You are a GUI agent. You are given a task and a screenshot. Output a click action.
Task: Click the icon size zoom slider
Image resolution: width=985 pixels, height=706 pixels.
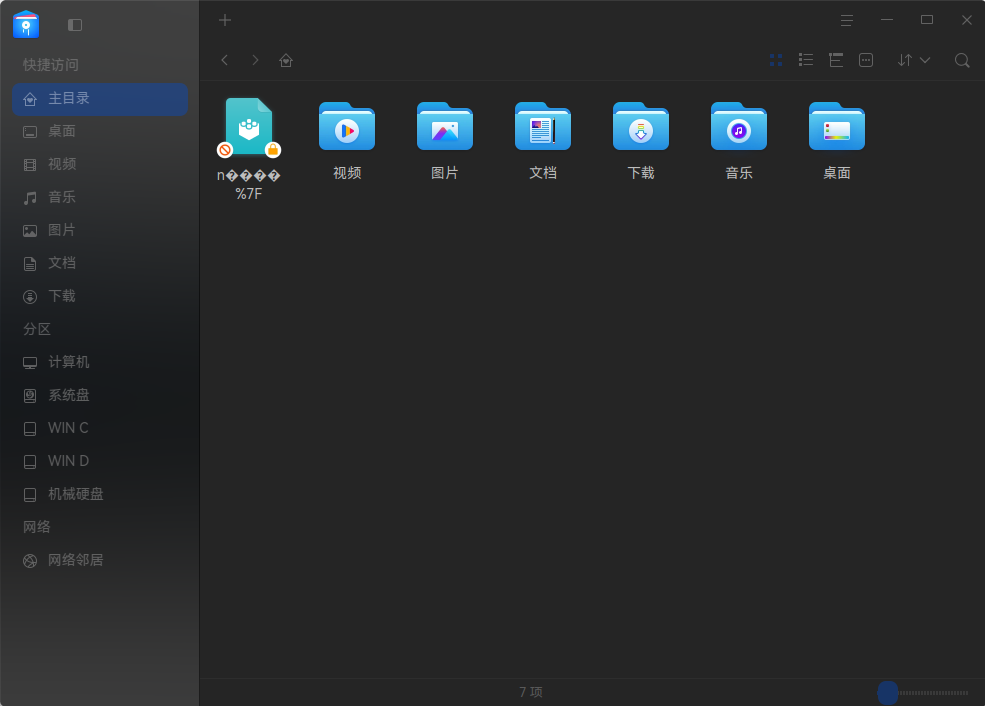[923, 693]
